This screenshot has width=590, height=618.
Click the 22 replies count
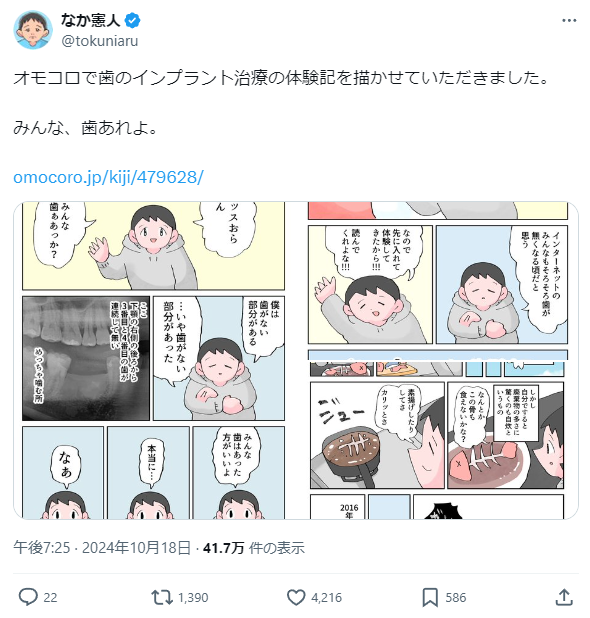pos(50,598)
